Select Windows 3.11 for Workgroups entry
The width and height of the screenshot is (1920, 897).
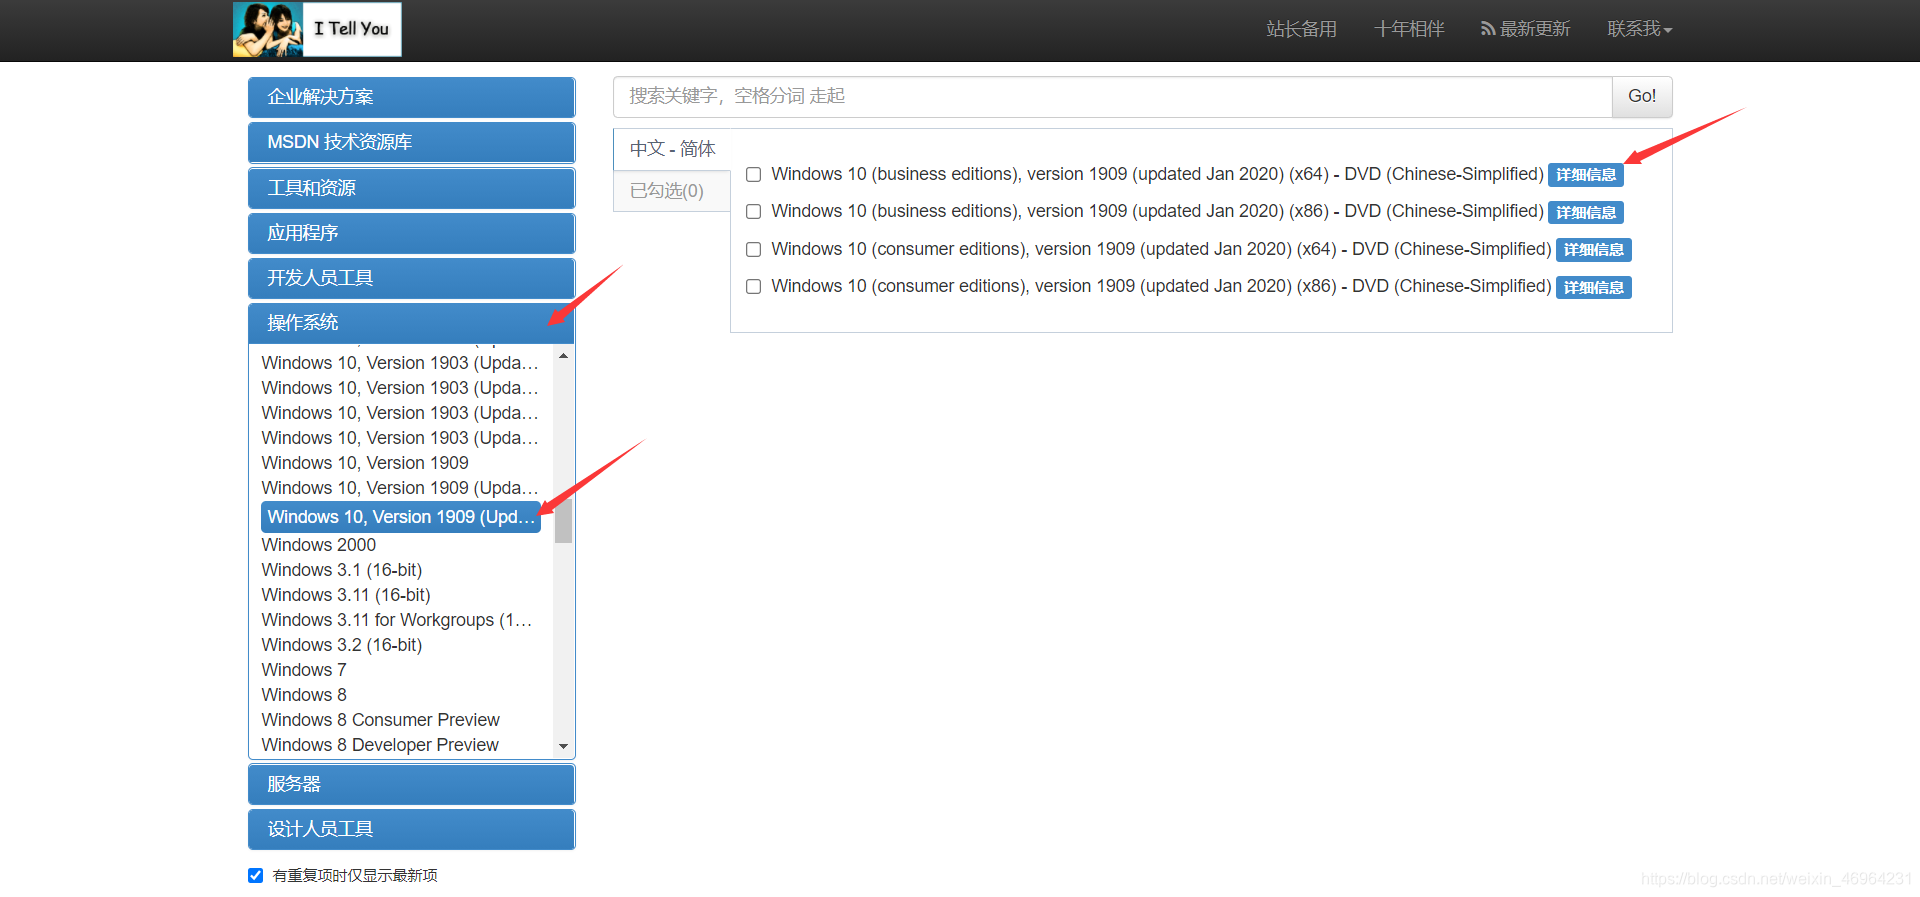click(x=397, y=620)
